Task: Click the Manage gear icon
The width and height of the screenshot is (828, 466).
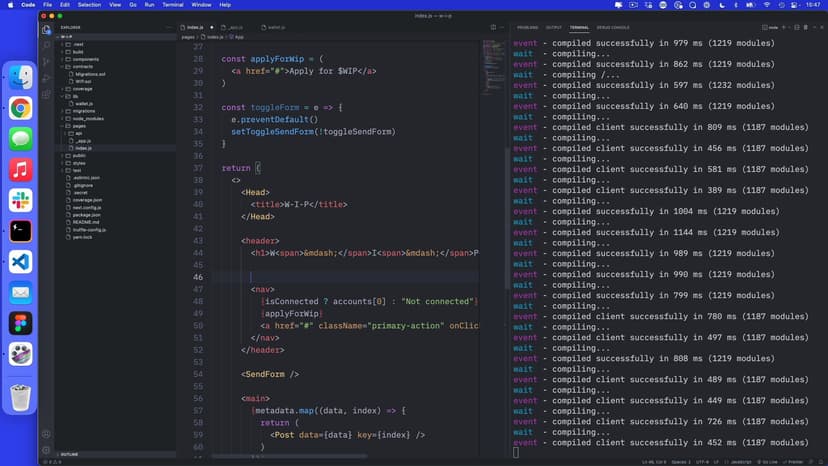Action: 46,451
